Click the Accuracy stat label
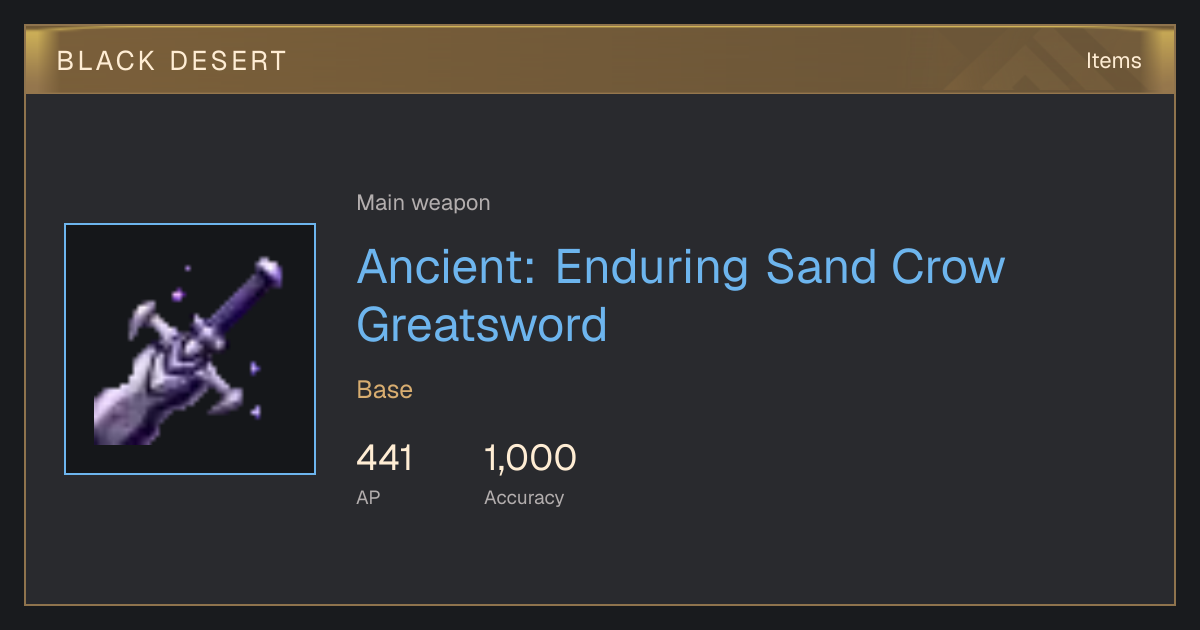The width and height of the screenshot is (1200, 630). [524, 497]
